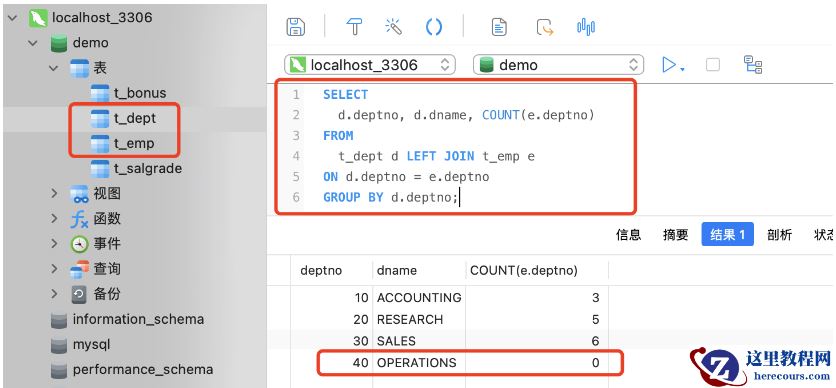Viewport: 836px width, 388px height.
Task: Open the connection dropdown localhost_3306
Action: (x=370, y=65)
